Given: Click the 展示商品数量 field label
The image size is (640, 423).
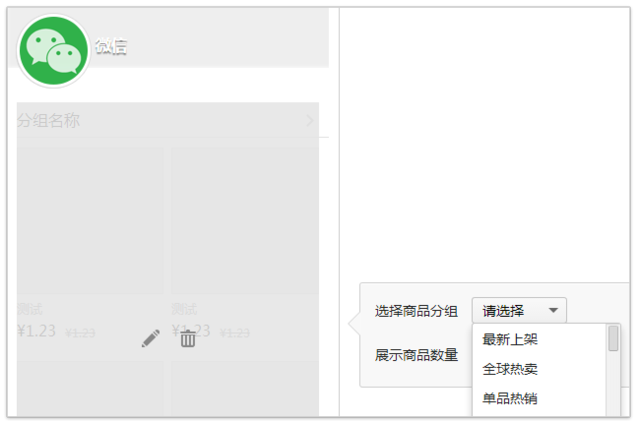Looking at the screenshot, I should (416, 355).
